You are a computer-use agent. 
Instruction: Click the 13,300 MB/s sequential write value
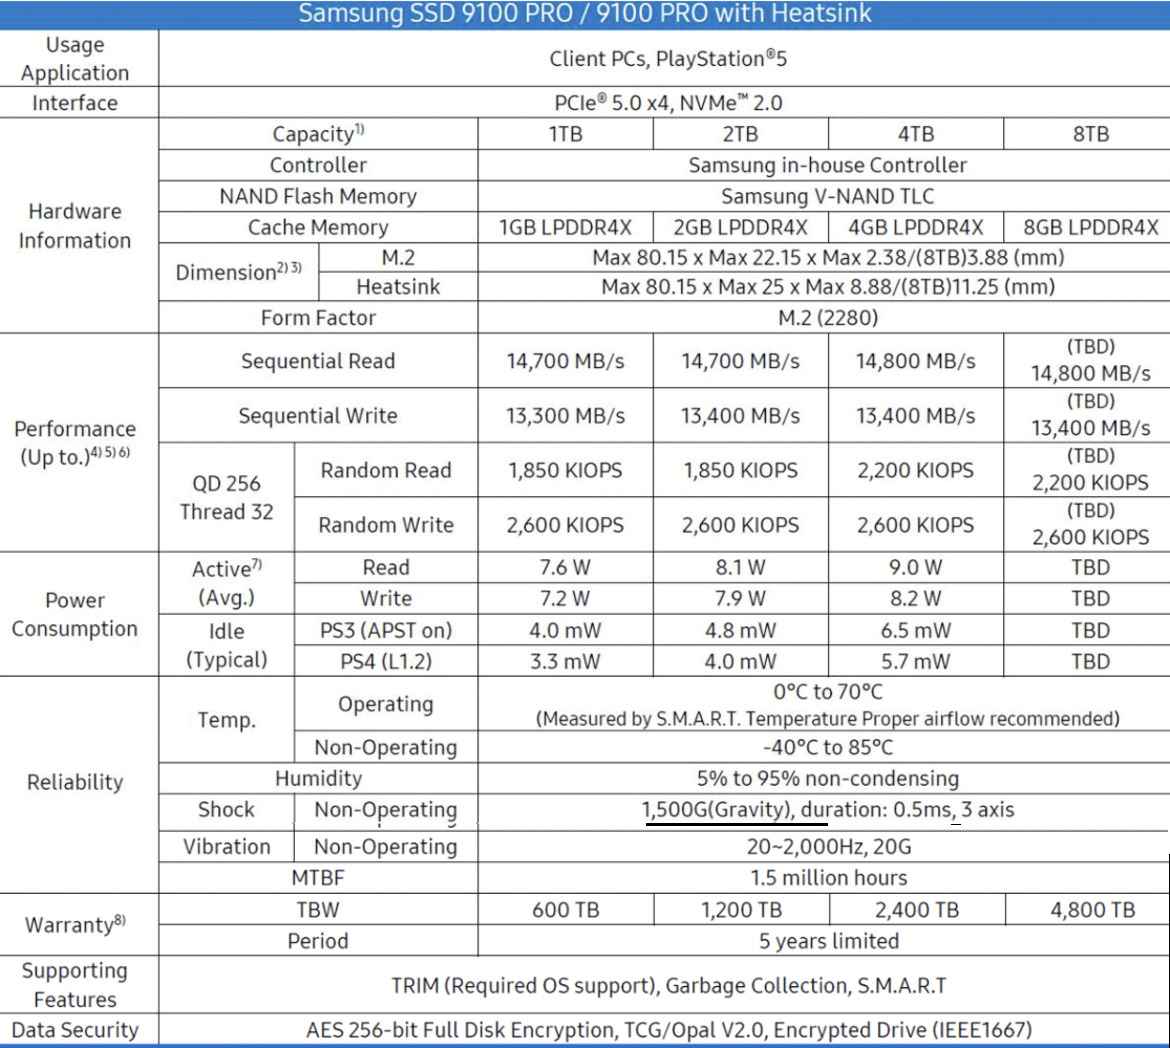pos(565,416)
